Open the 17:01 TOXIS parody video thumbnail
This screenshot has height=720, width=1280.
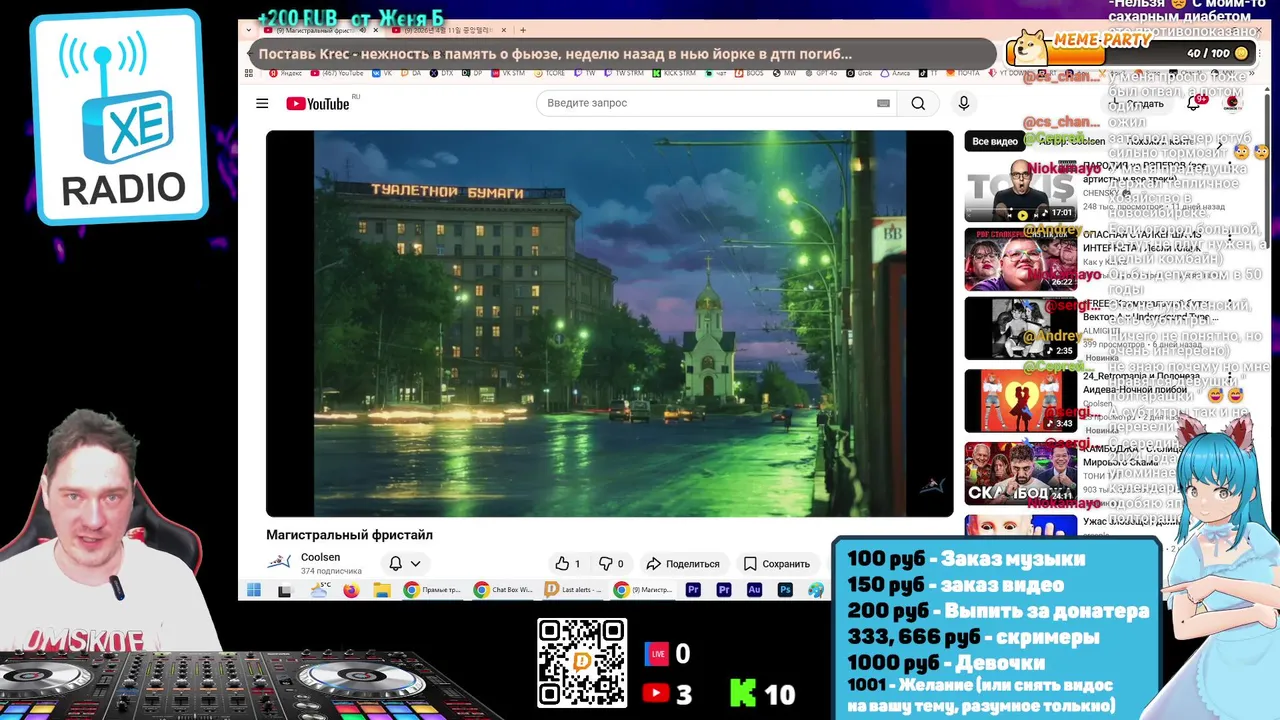coord(1020,190)
